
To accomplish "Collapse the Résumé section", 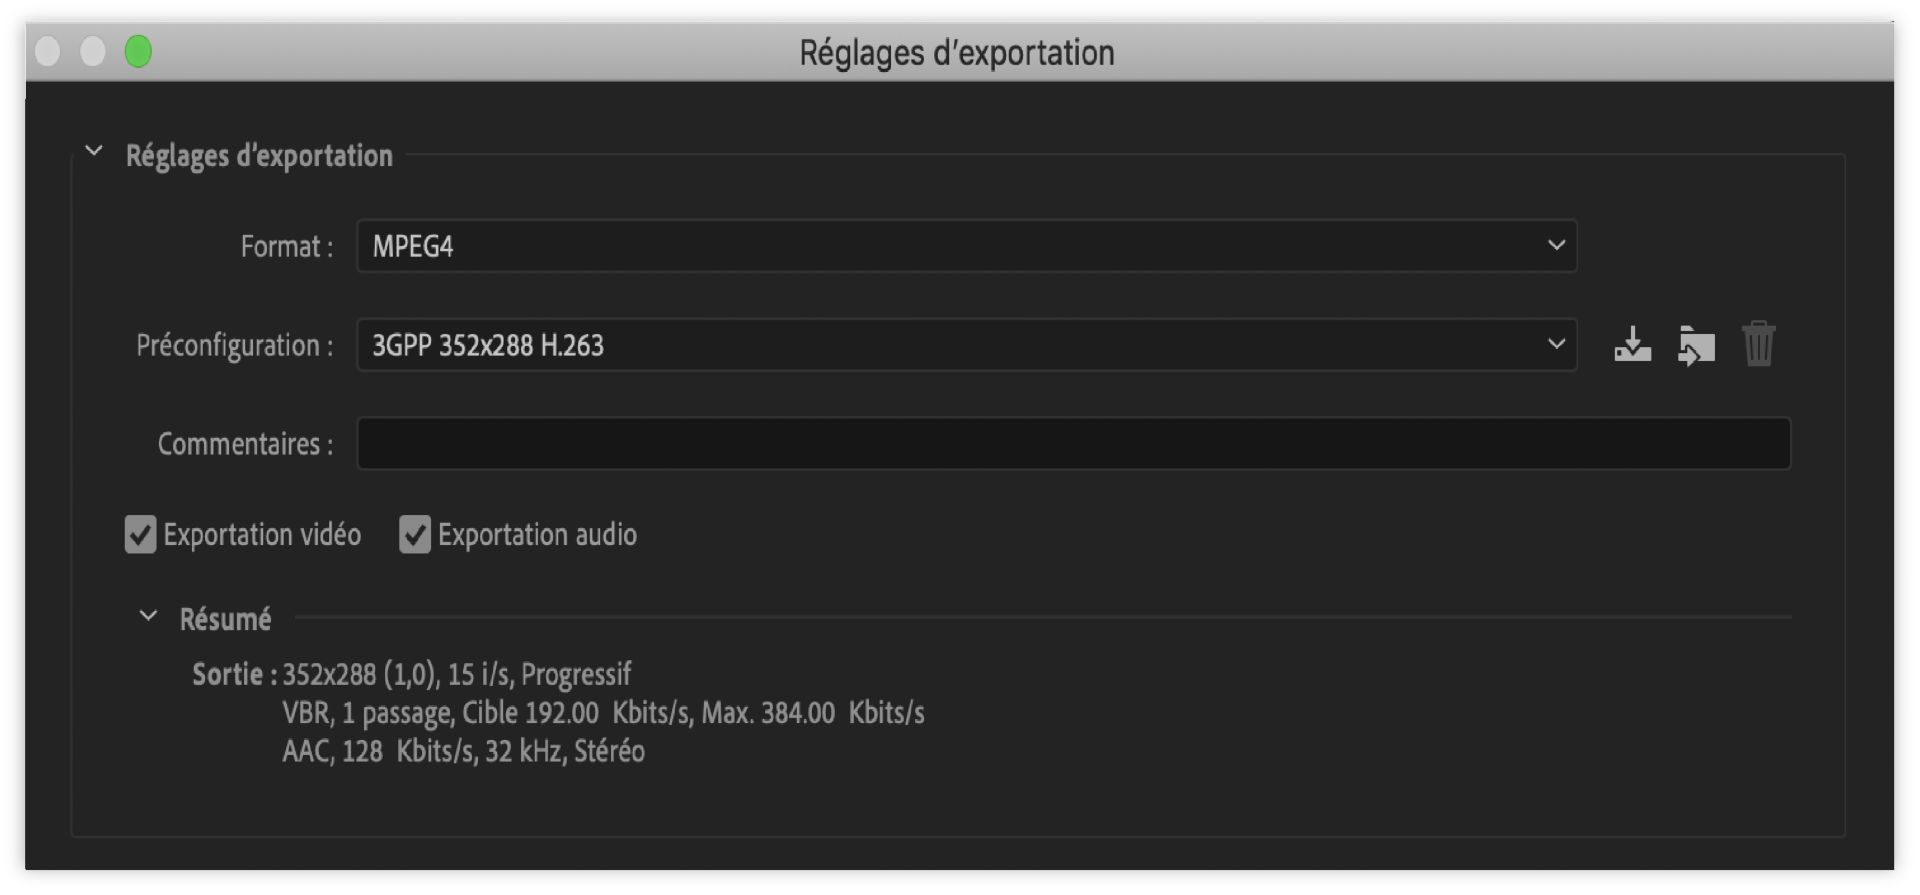I will click(148, 617).
